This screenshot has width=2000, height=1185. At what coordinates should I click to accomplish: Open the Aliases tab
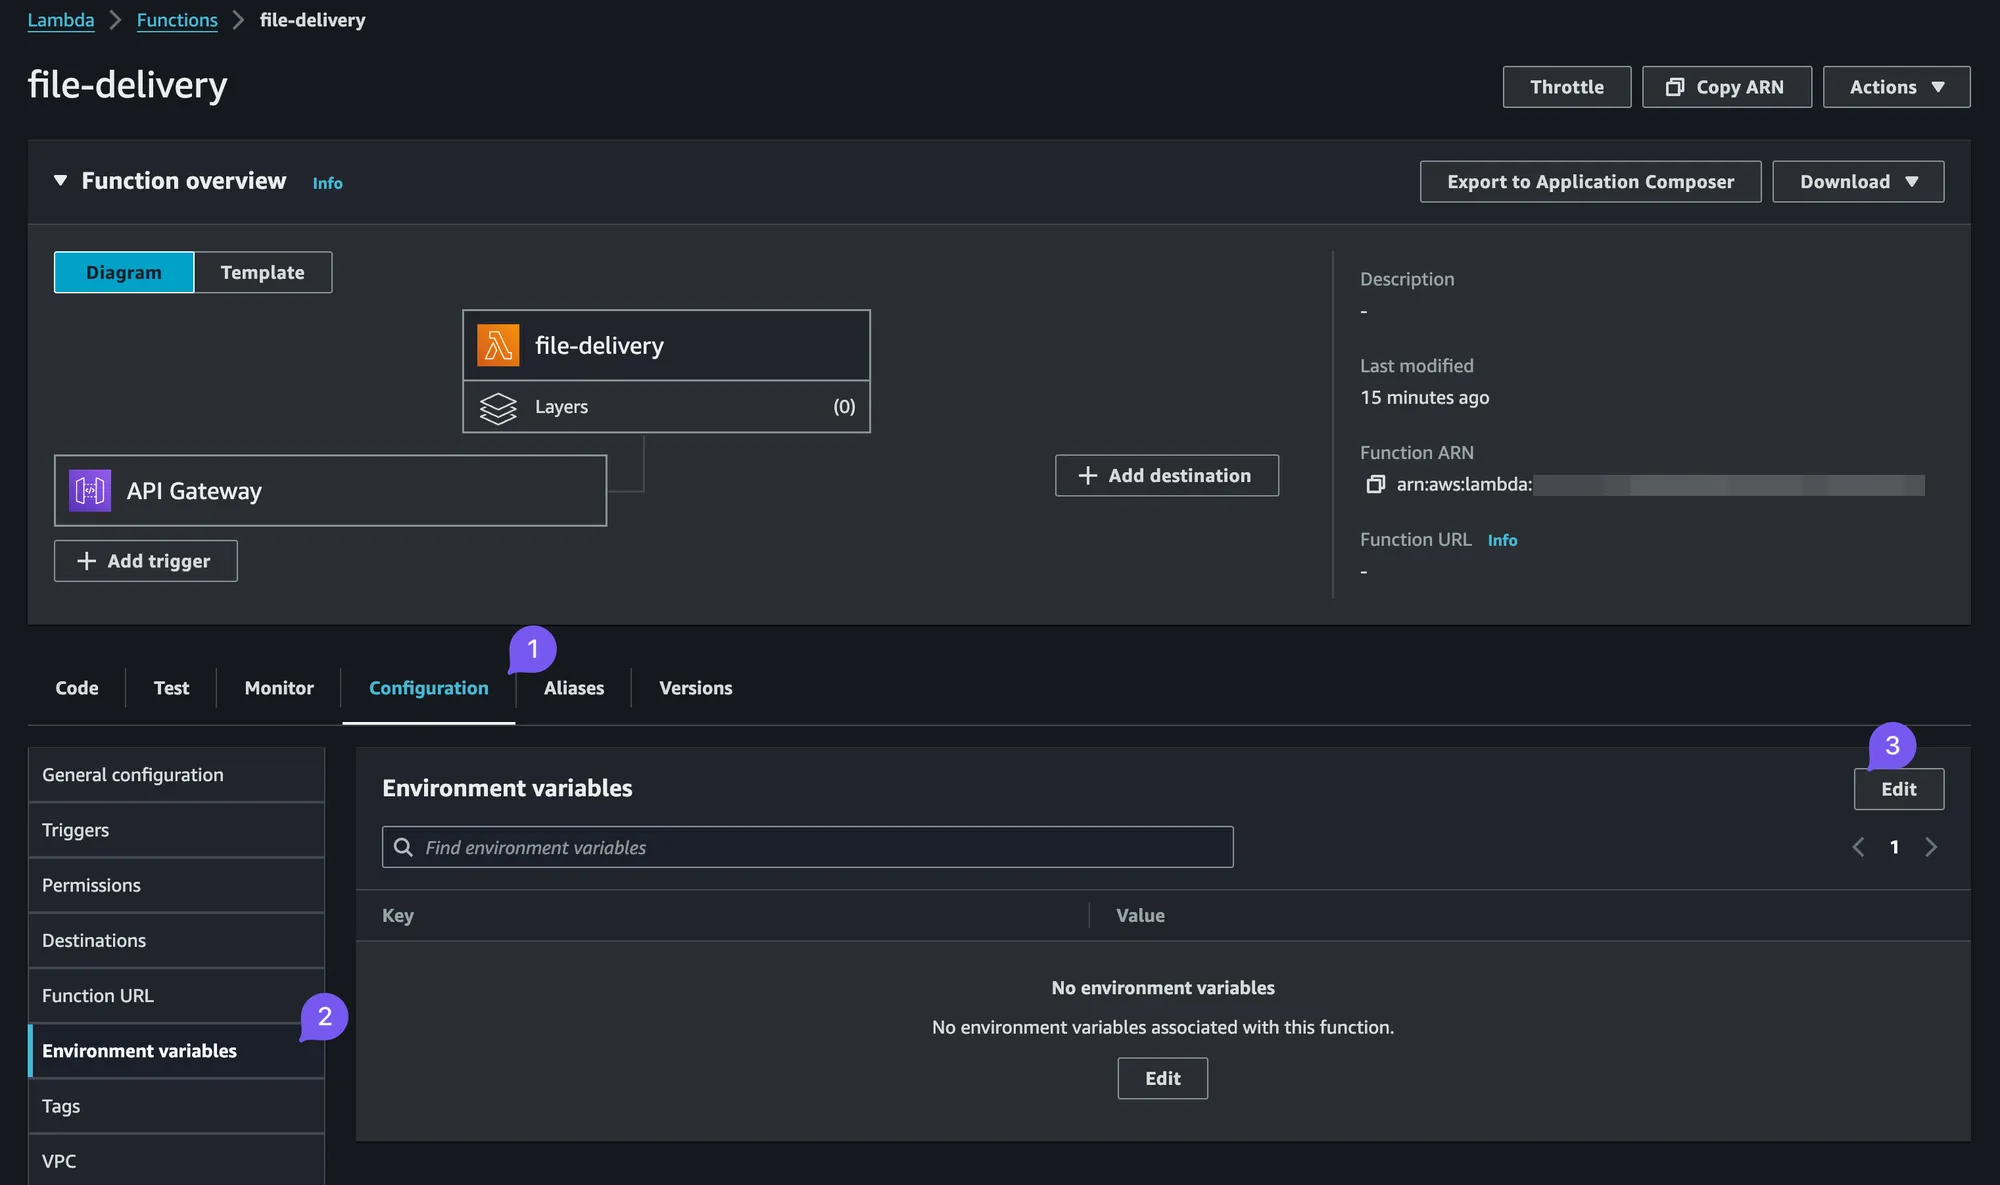(x=574, y=688)
